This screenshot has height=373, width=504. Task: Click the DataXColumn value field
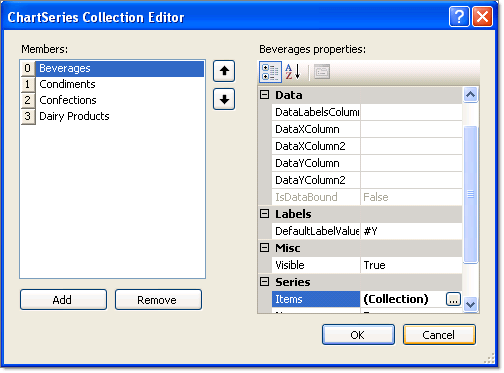click(411, 129)
